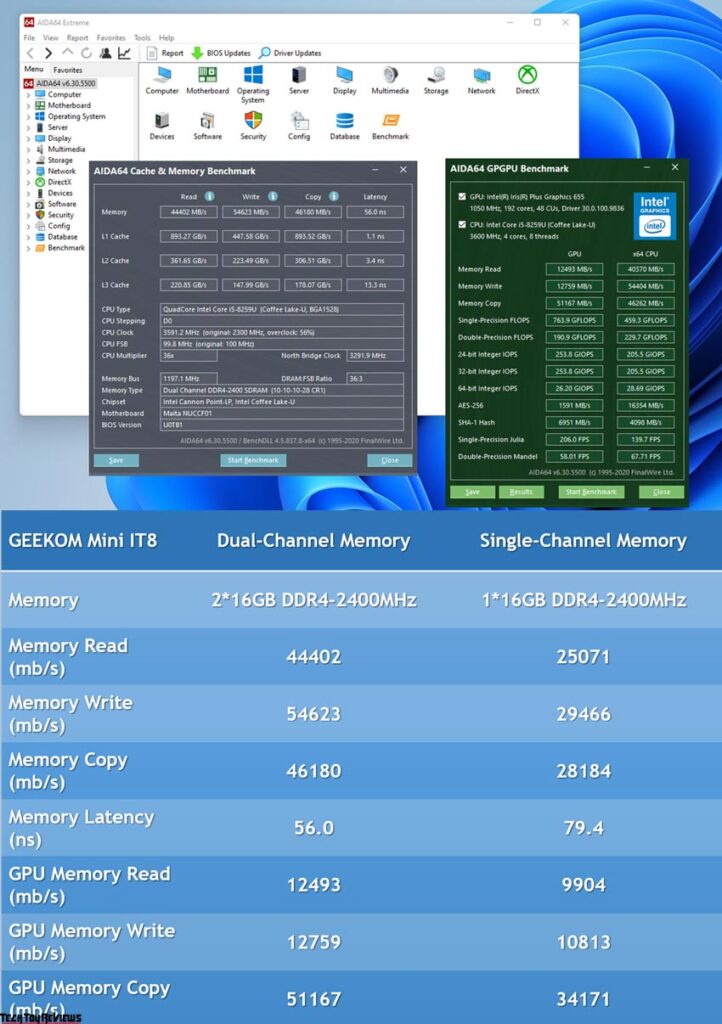Expand the Multimedia tree node
The width and height of the screenshot is (722, 1024).
coord(28,150)
